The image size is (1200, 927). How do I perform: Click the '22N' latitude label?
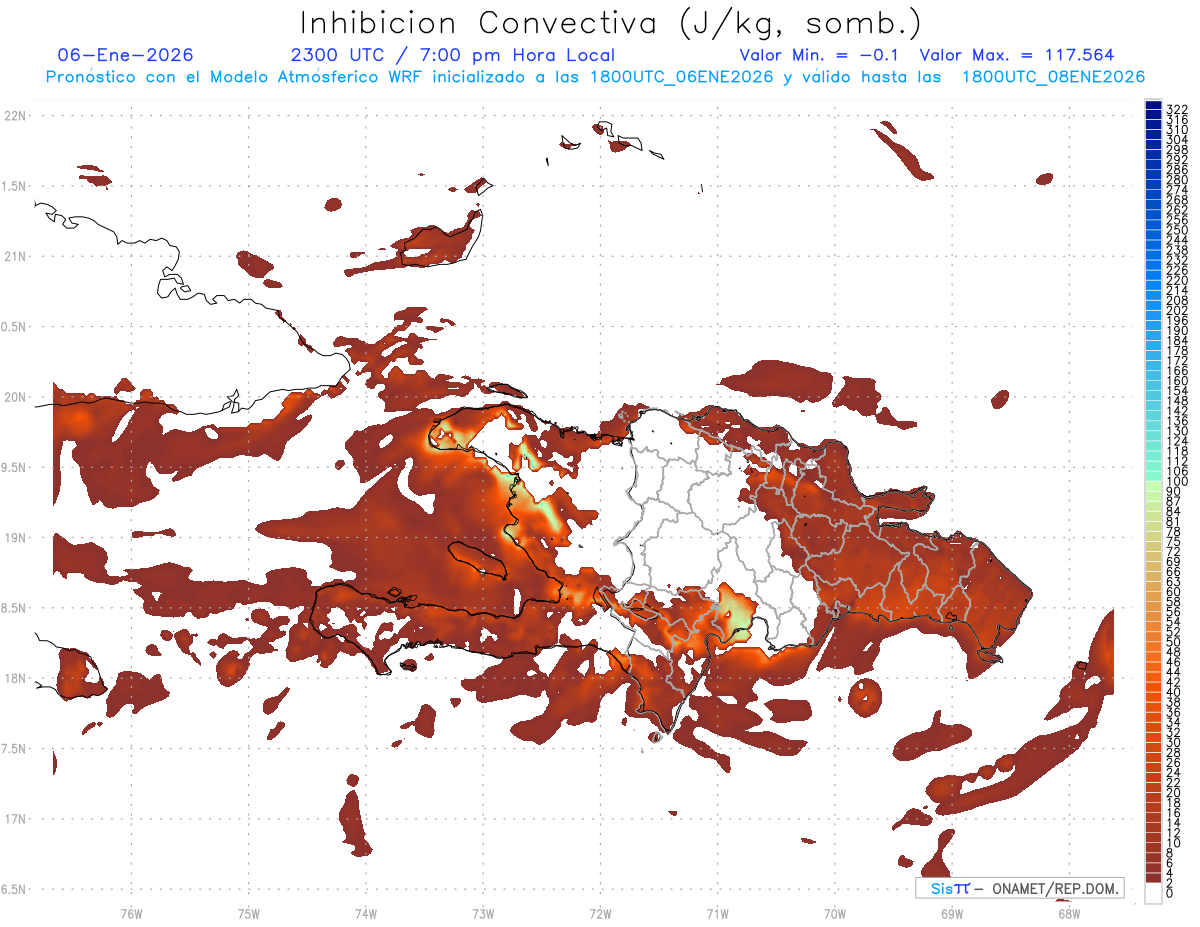[x=15, y=115]
